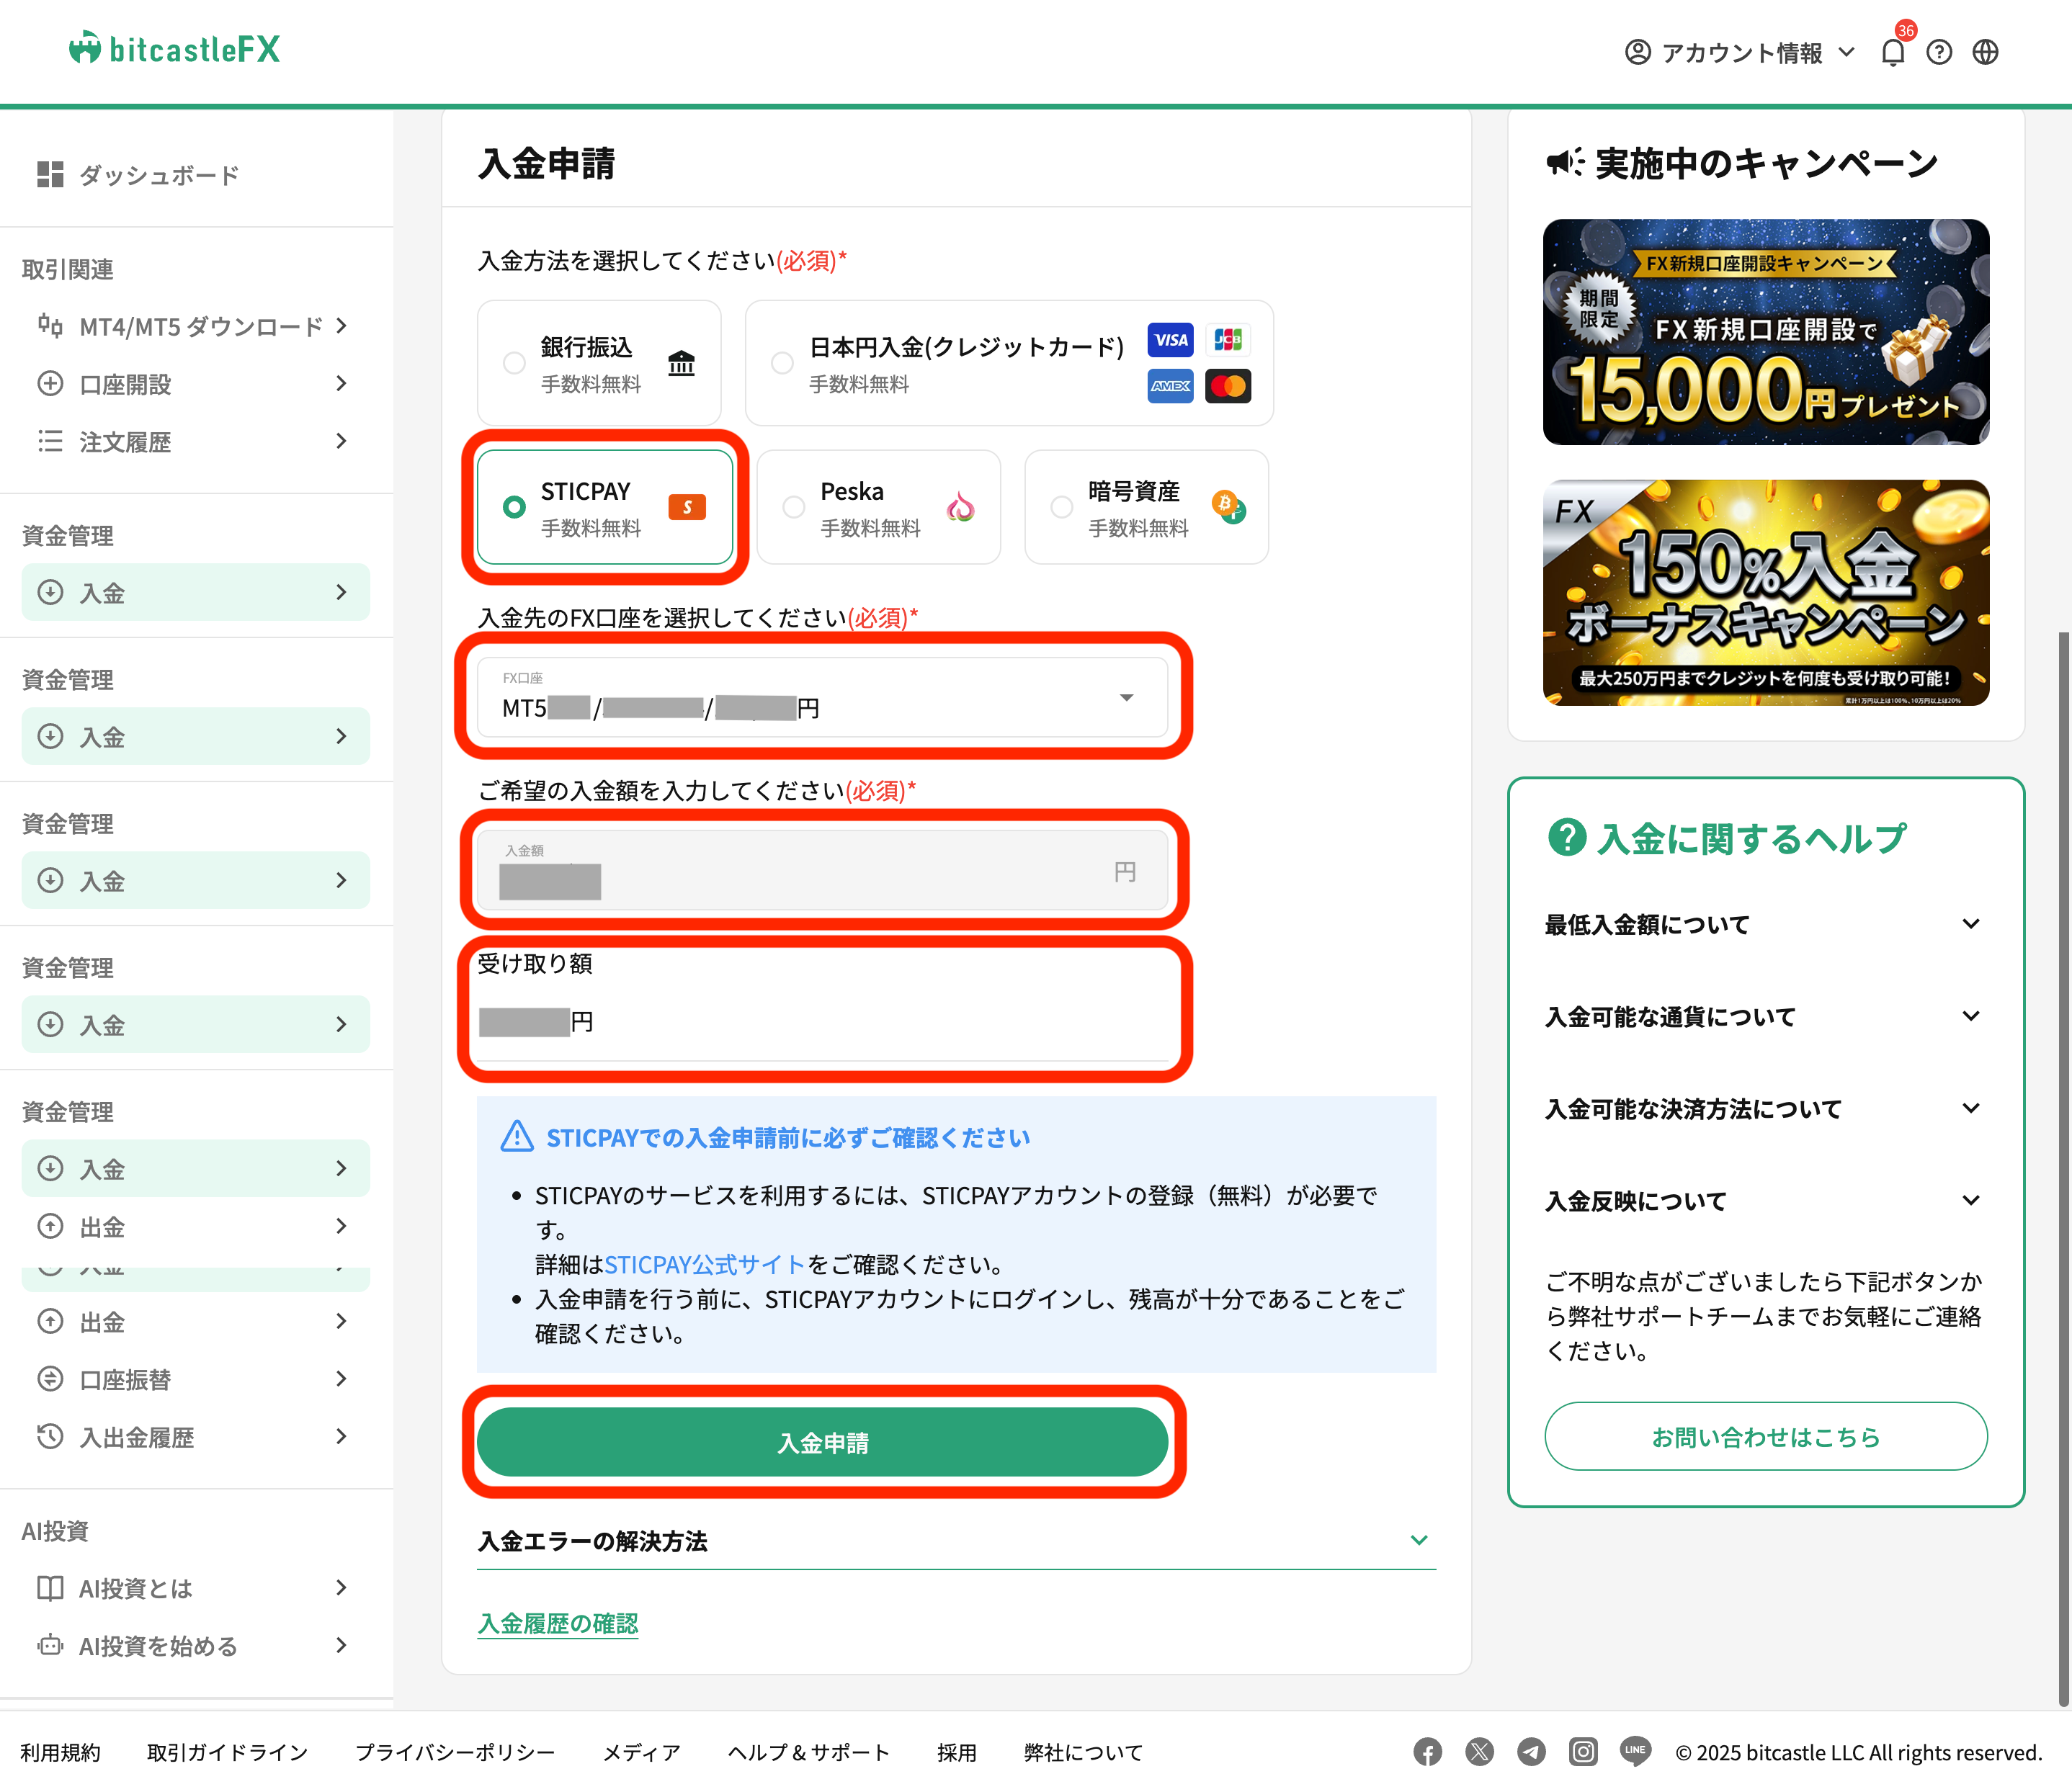Open the Facebook footer icon

[x=1427, y=1752]
